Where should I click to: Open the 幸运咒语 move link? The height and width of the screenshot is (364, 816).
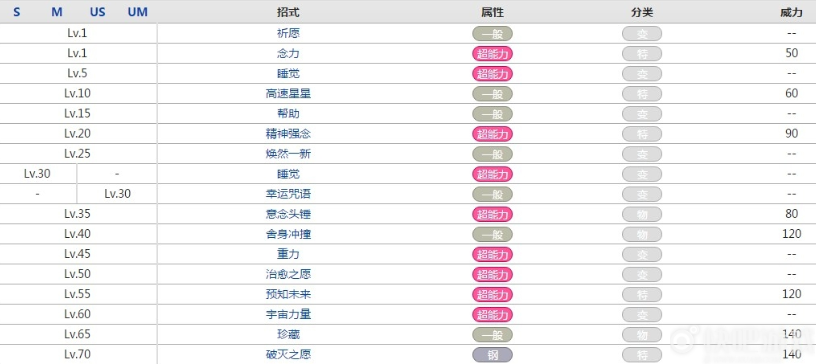288,194
